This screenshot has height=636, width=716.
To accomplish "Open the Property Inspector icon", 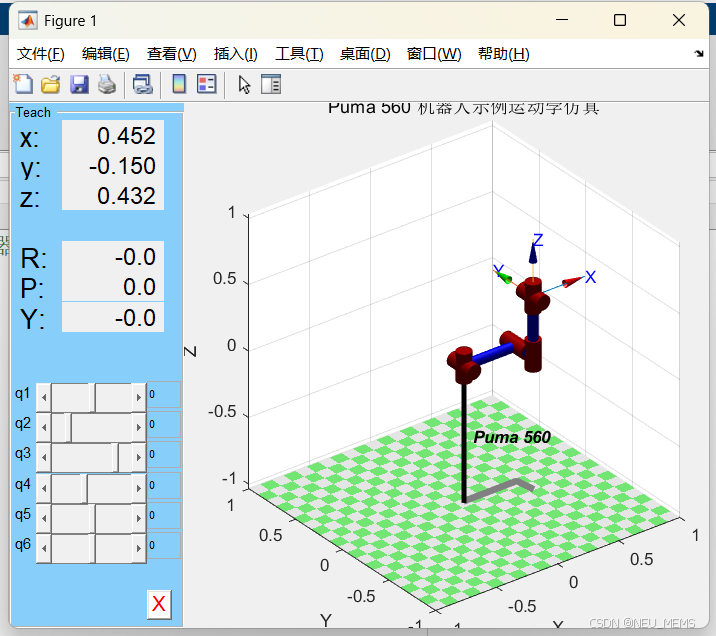I will coord(271,84).
